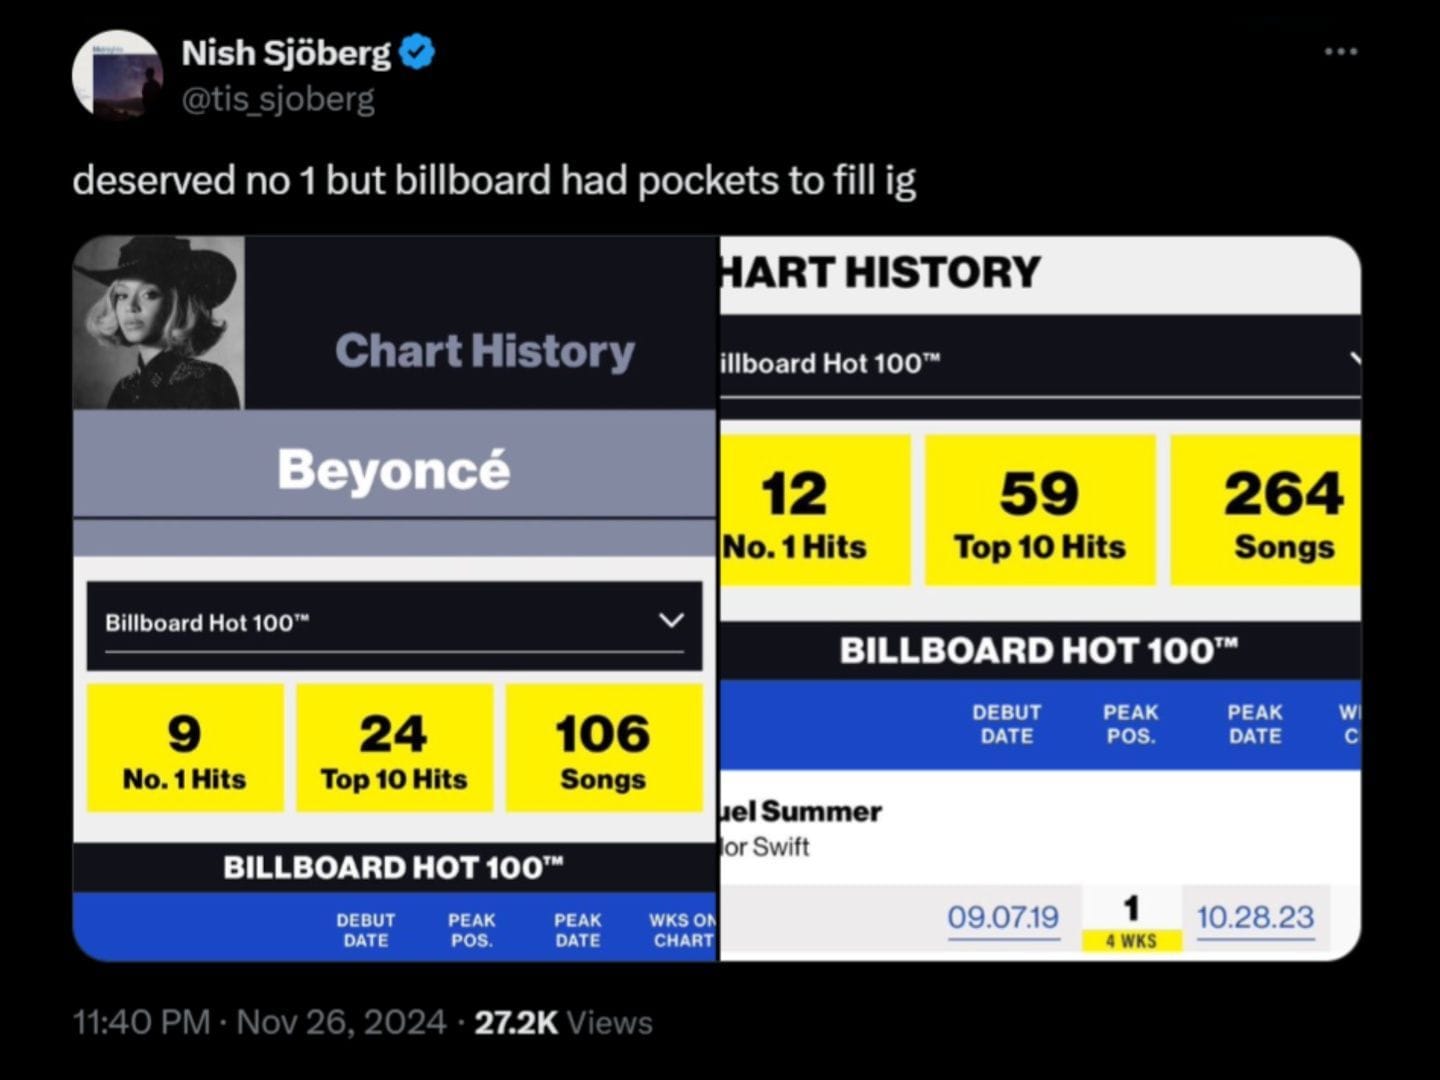This screenshot has width=1440, height=1080.
Task: Select the 9 No. 1 Hits tile
Action: pyautogui.click(x=185, y=748)
